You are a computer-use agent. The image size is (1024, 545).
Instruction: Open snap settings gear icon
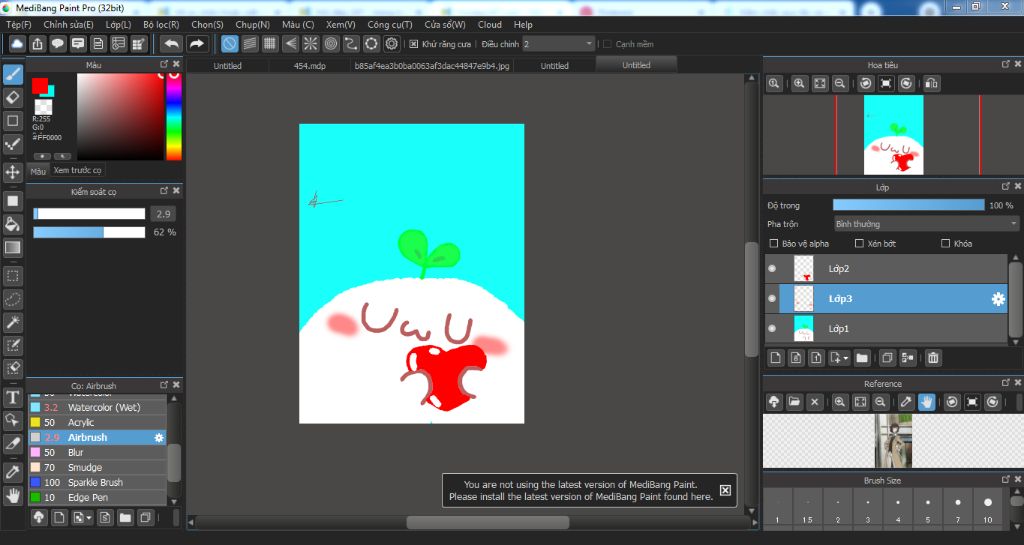(392, 44)
